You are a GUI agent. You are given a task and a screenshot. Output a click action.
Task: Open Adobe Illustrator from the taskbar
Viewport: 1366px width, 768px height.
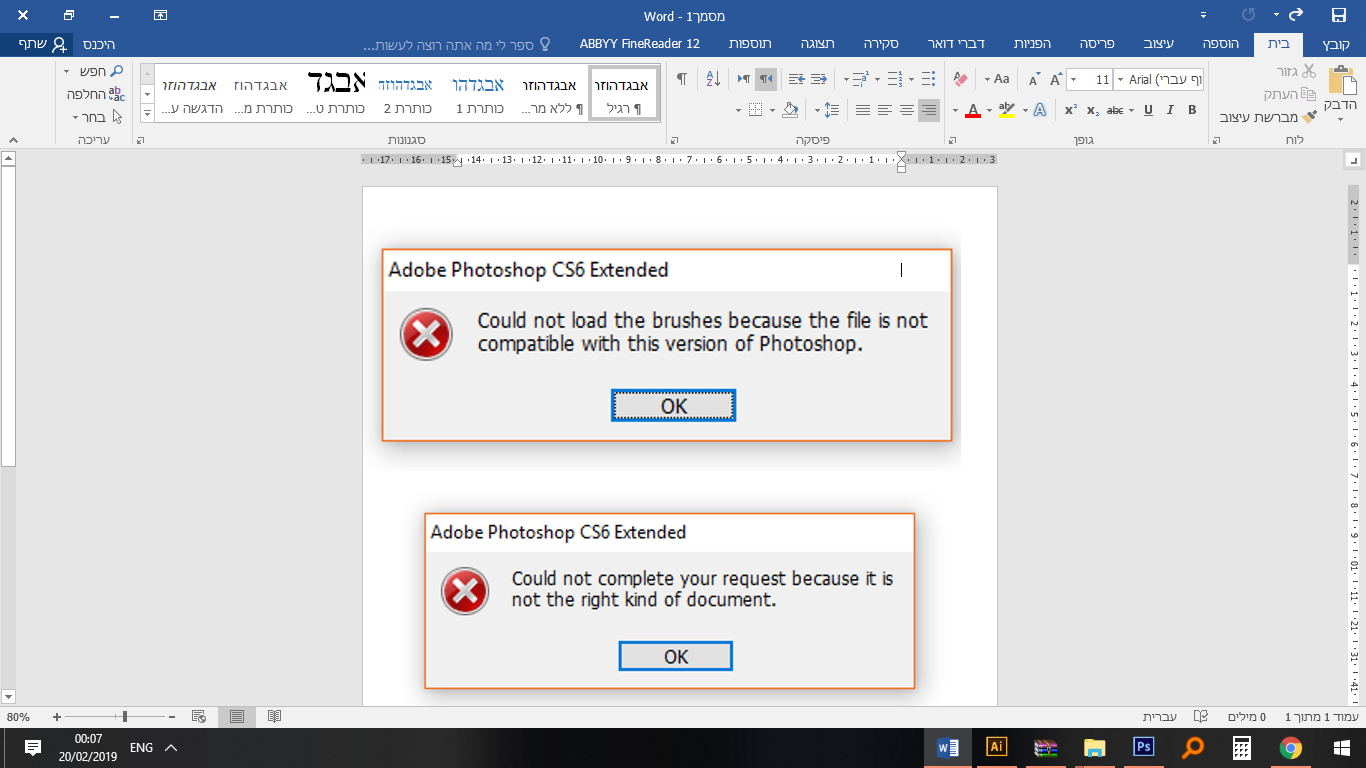(996, 747)
